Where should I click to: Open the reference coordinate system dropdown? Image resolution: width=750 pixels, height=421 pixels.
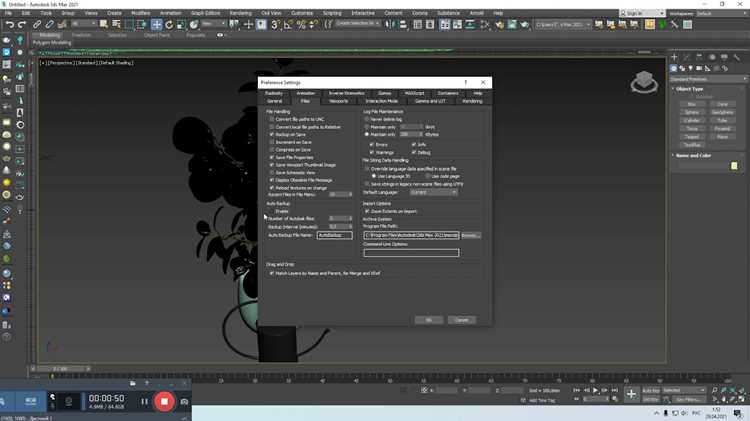[x=213, y=24]
